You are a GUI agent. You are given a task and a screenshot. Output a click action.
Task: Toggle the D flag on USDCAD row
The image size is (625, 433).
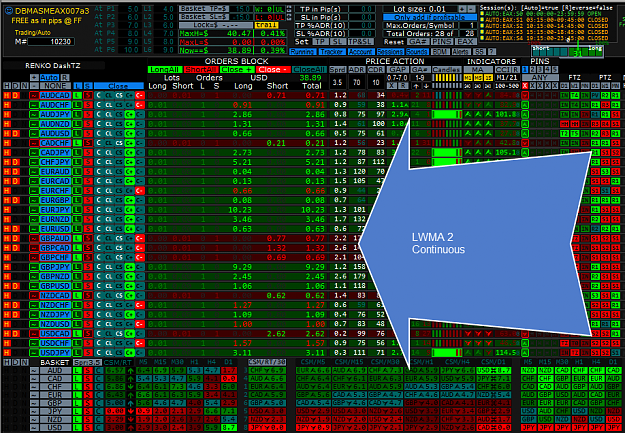[16, 334]
